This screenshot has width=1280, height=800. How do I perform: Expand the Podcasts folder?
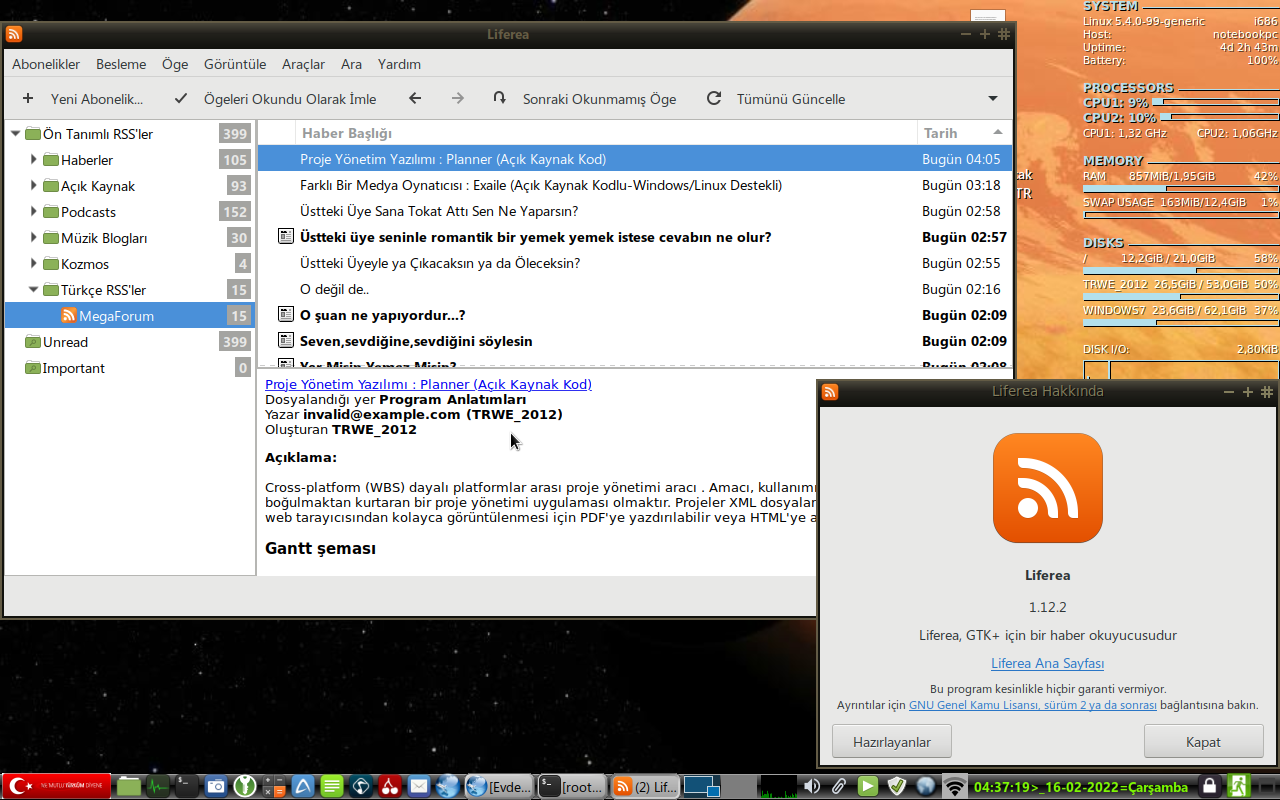[x=33, y=212]
